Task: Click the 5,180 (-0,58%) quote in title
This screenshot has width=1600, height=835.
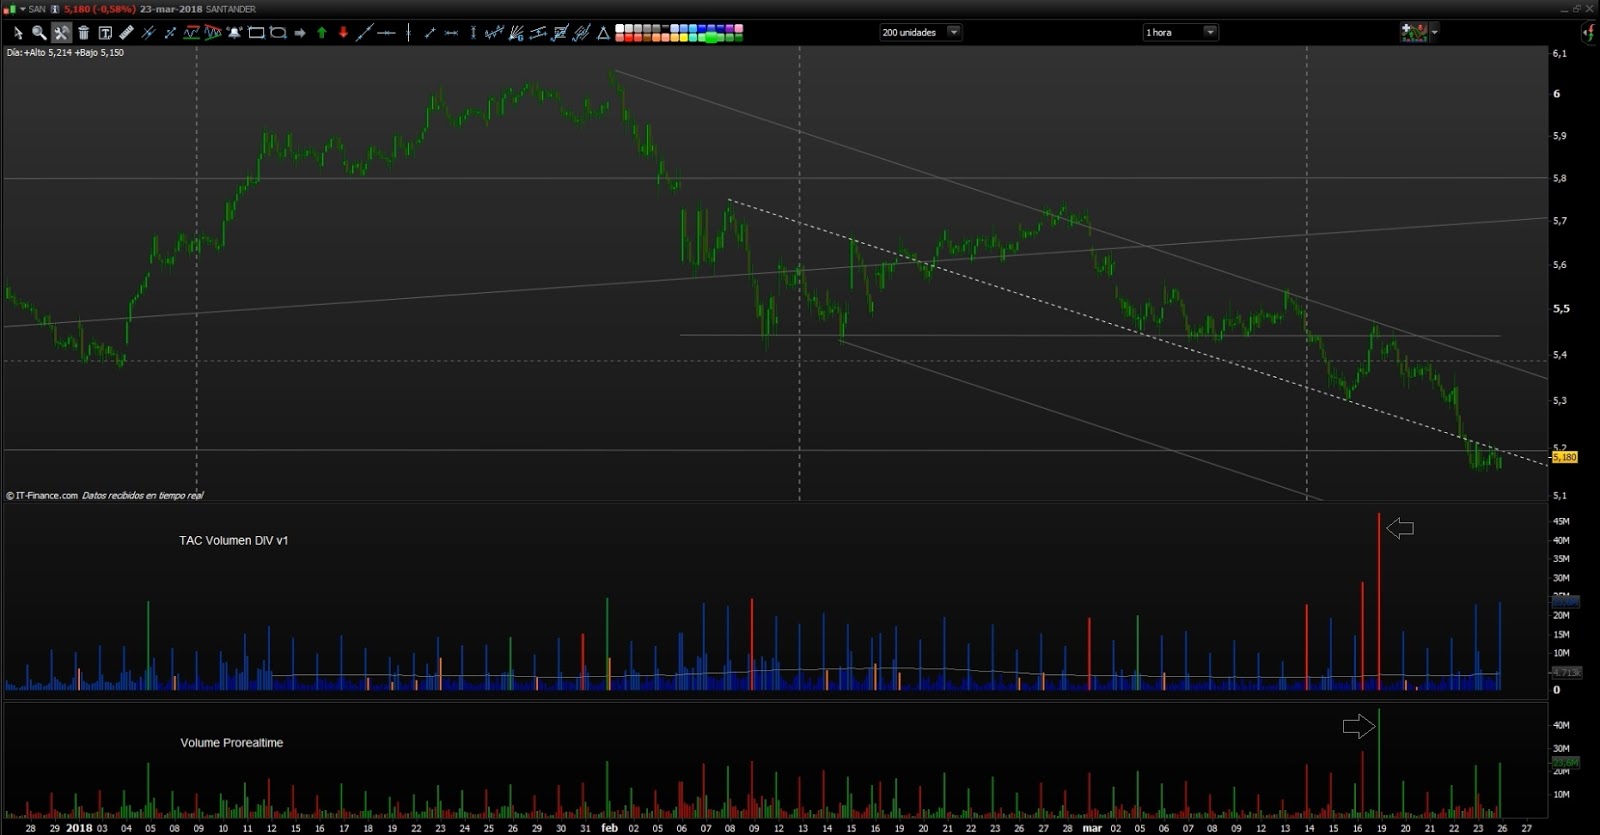Action: pyautogui.click(x=100, y=9)
